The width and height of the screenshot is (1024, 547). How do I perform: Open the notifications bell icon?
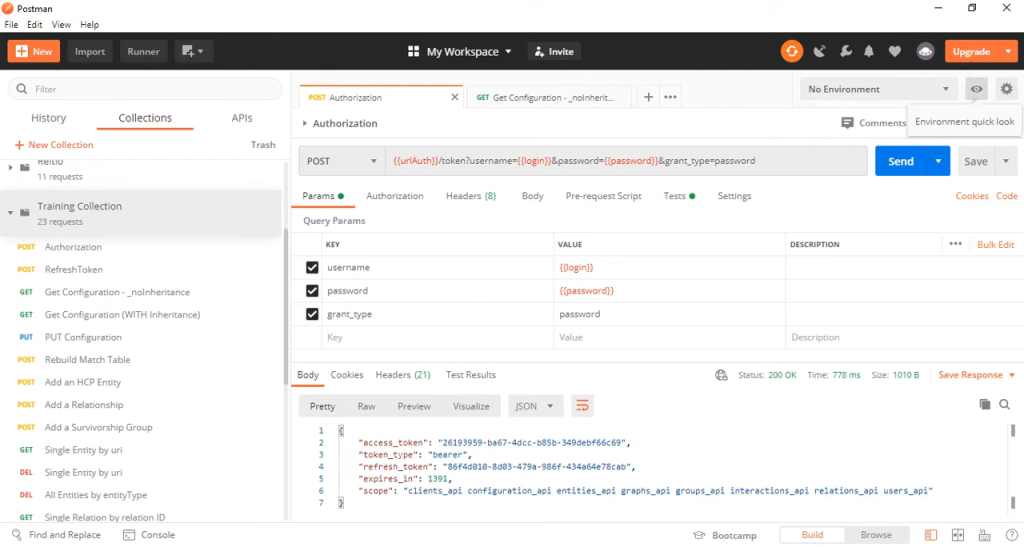click(869, 52)
